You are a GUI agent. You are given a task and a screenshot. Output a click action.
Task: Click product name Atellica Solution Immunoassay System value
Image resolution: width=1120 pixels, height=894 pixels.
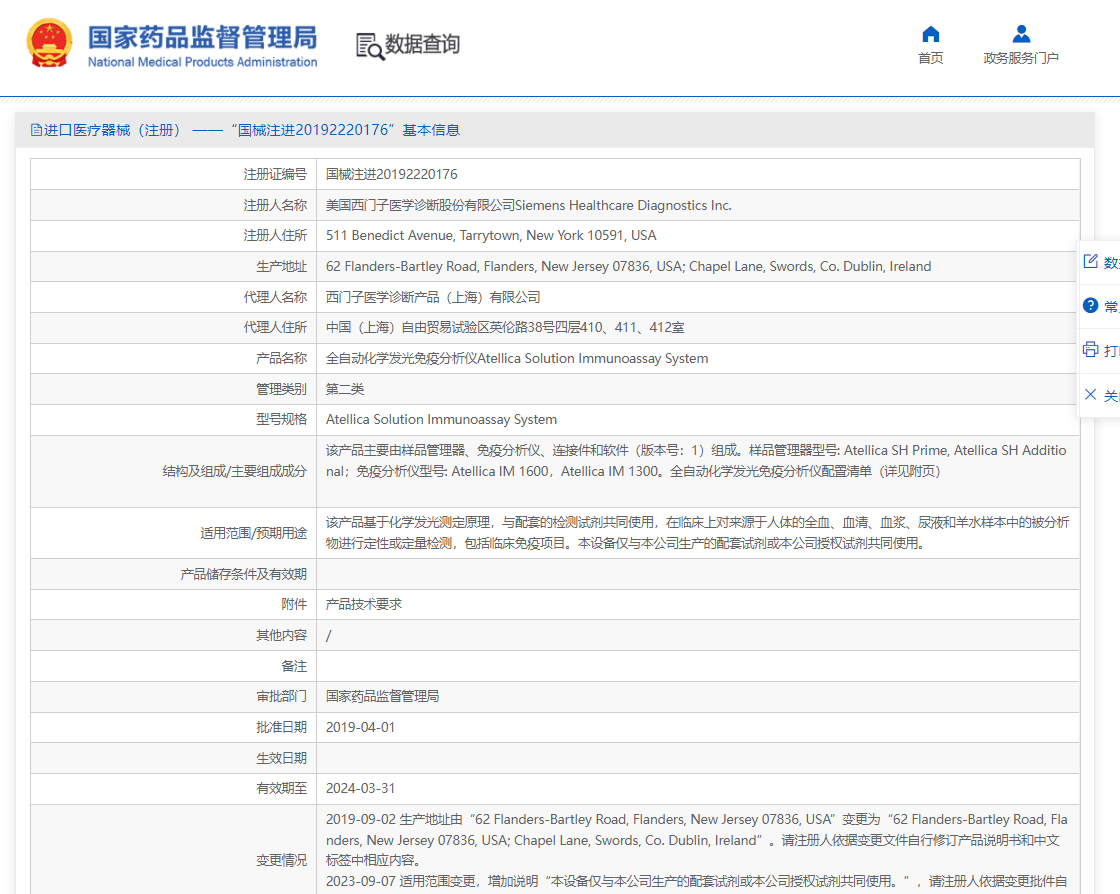tap(517, 358)
